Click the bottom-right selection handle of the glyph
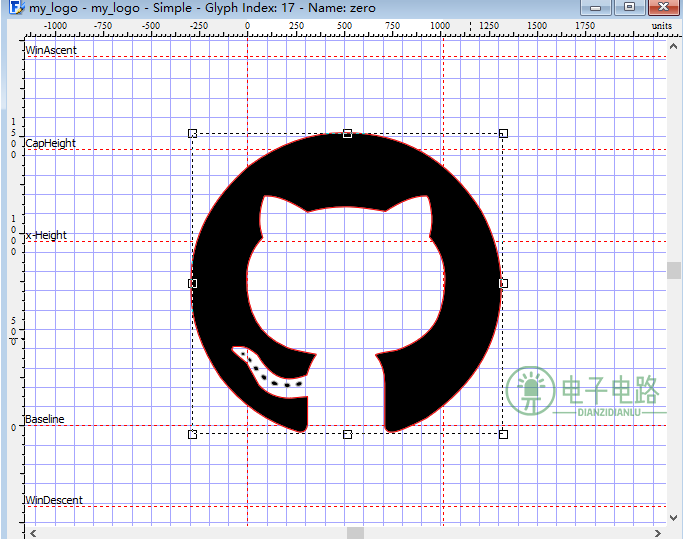The width and height of the screenshot is (683, 539). 503,434
